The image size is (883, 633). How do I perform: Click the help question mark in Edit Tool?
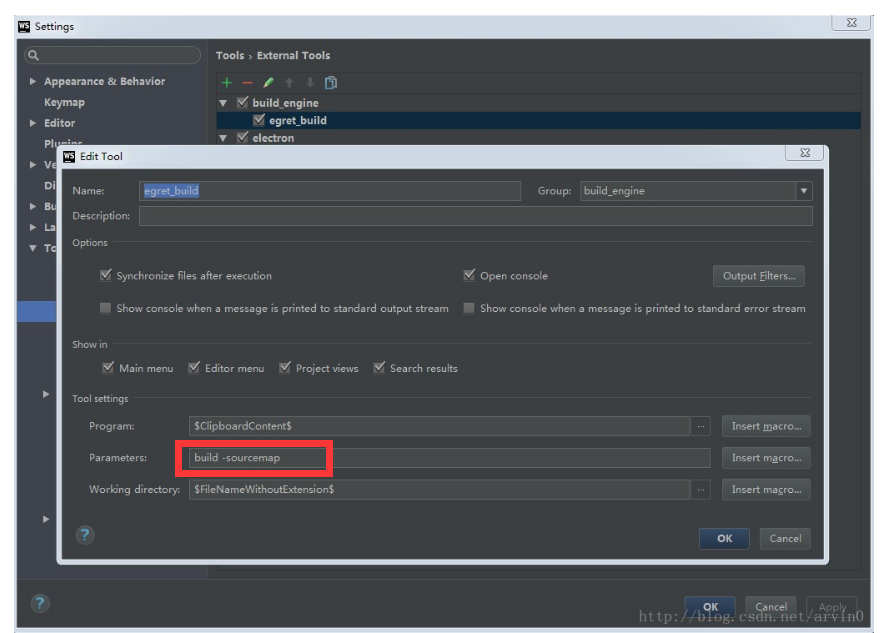click(85, 535)
